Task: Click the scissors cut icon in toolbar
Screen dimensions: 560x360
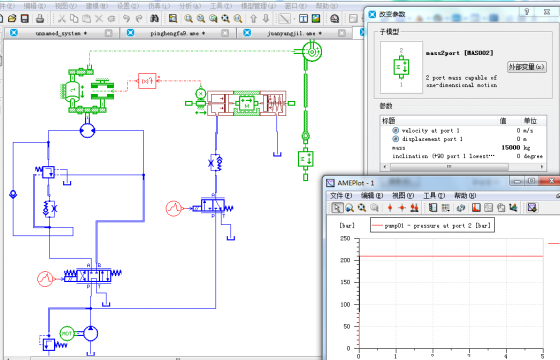Action: (x=62, y=19)
